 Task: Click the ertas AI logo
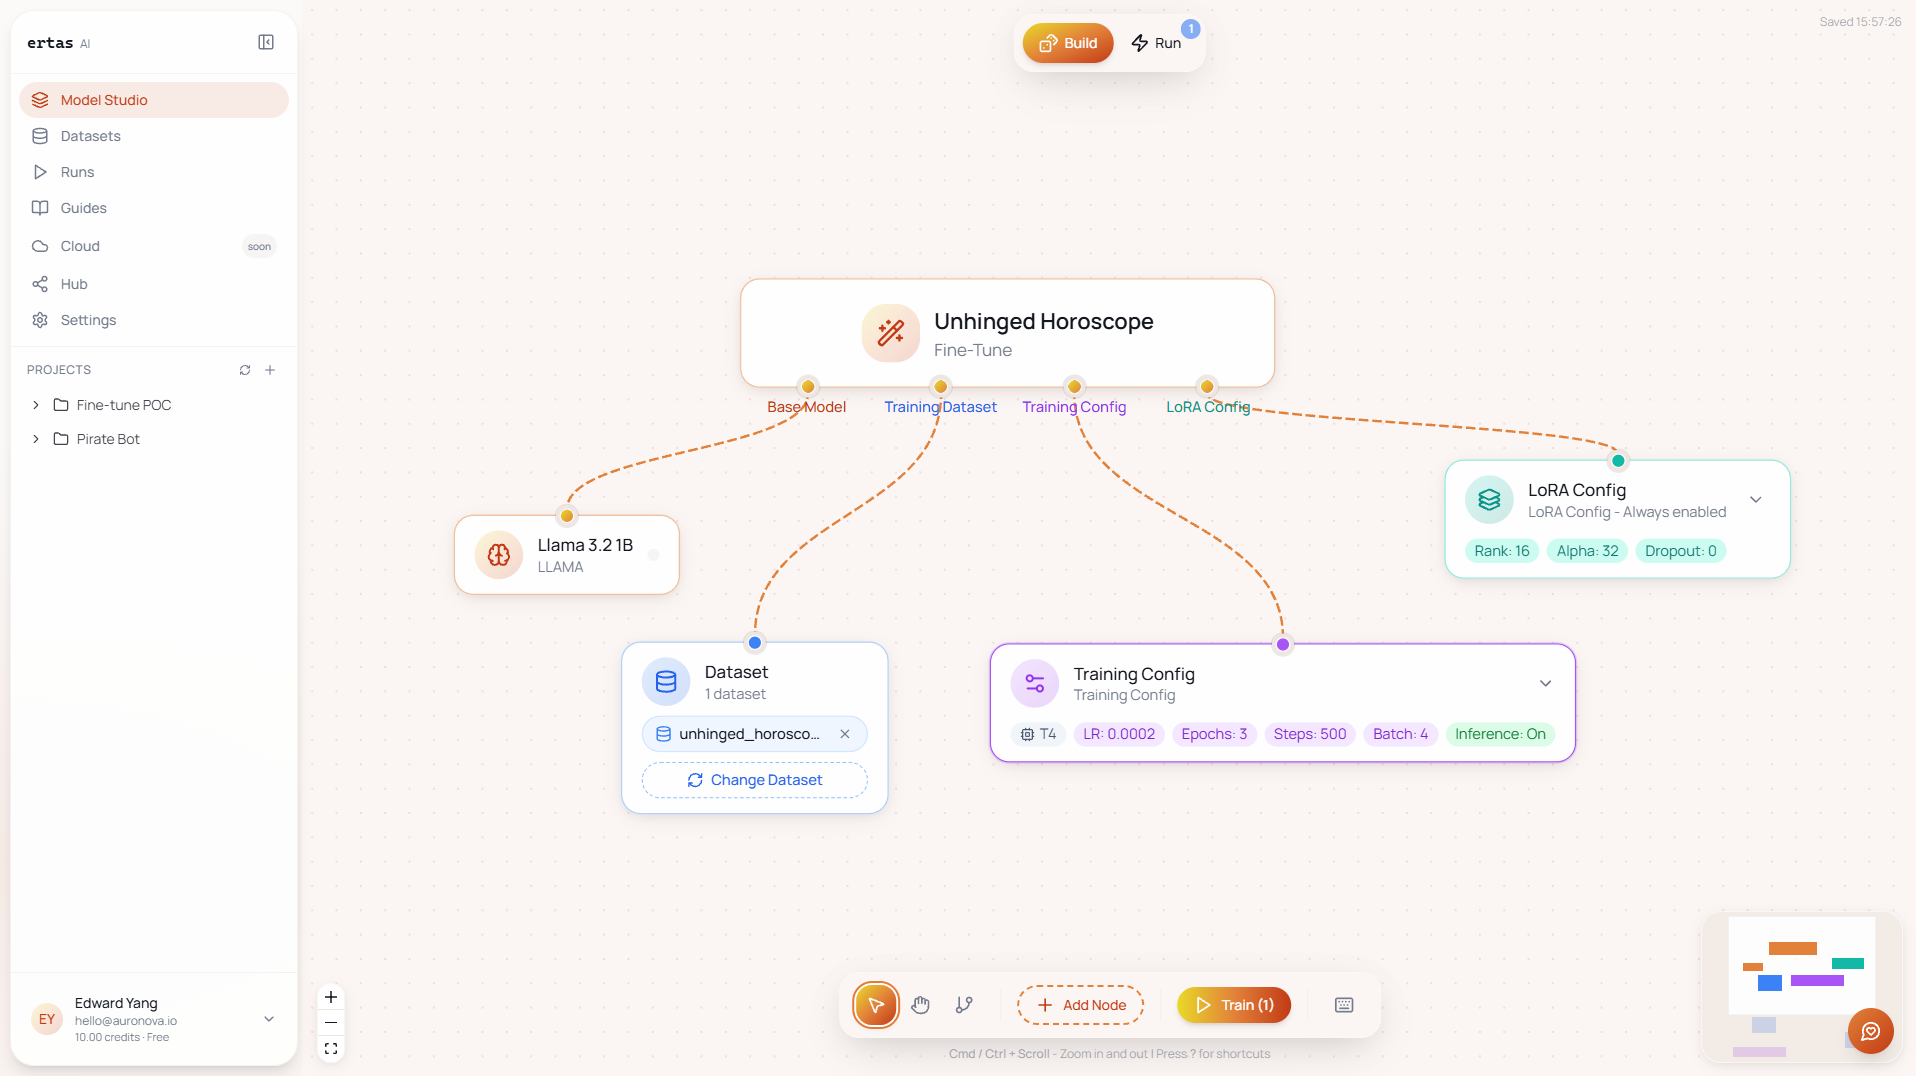(x=58, y=43)
